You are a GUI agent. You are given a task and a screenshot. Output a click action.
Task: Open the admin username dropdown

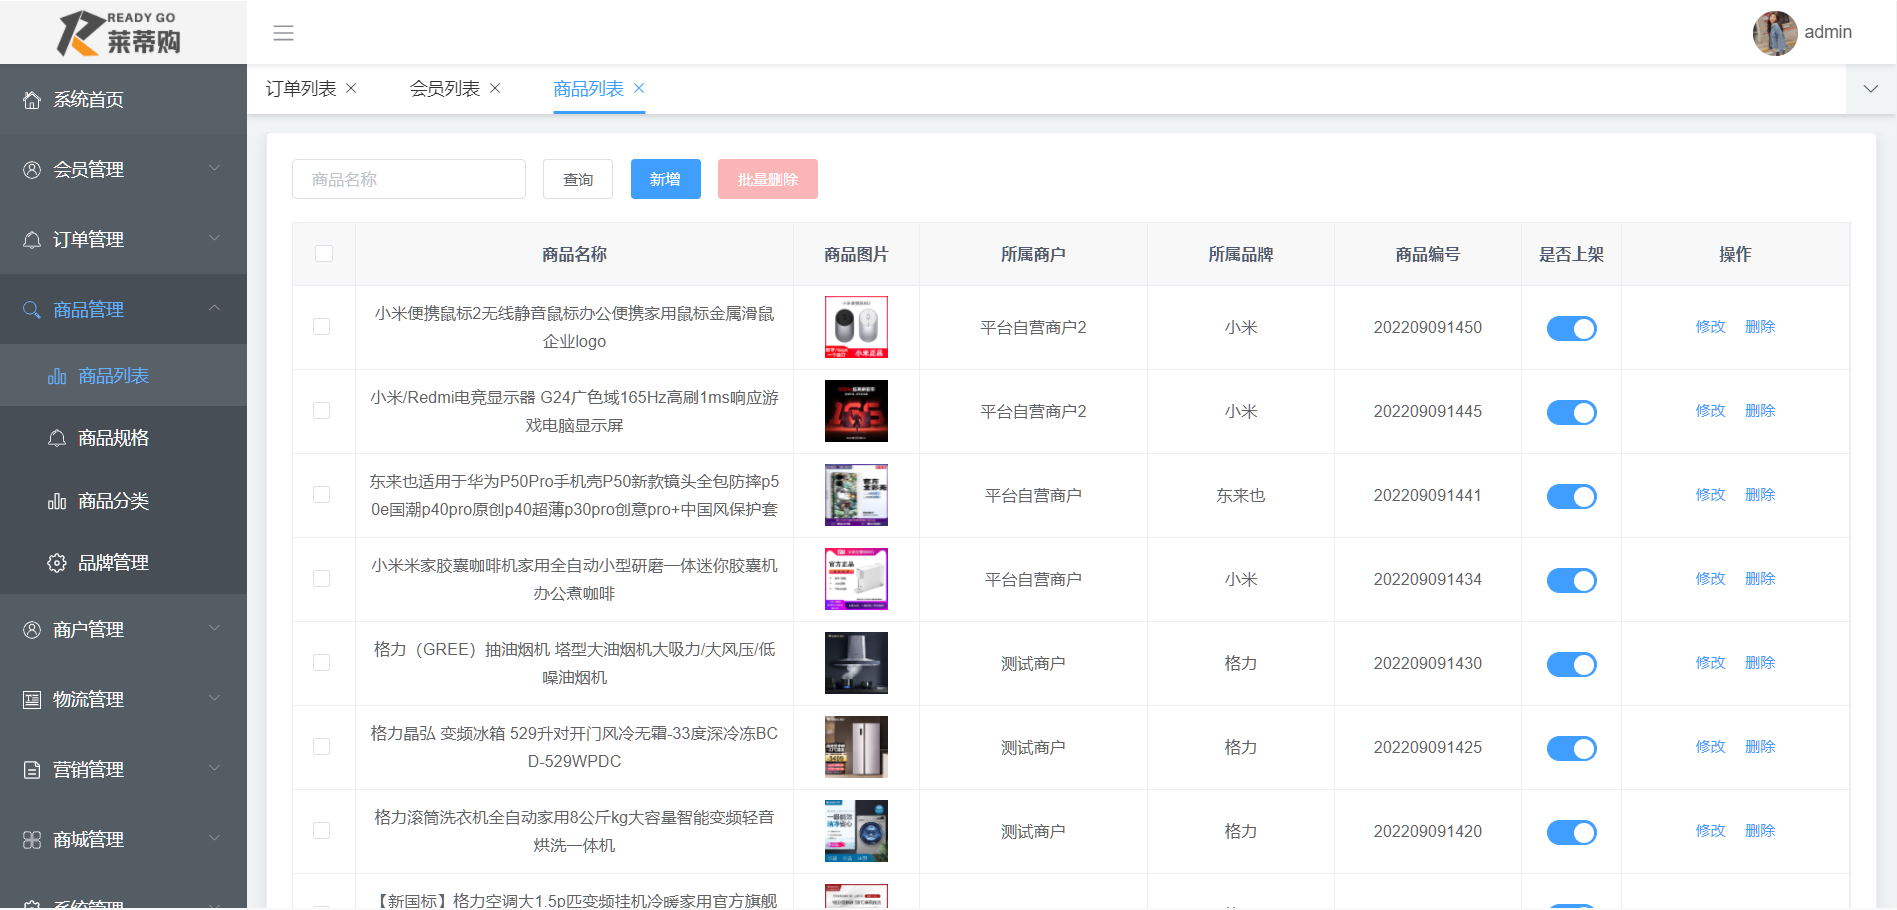point(1827,32)
